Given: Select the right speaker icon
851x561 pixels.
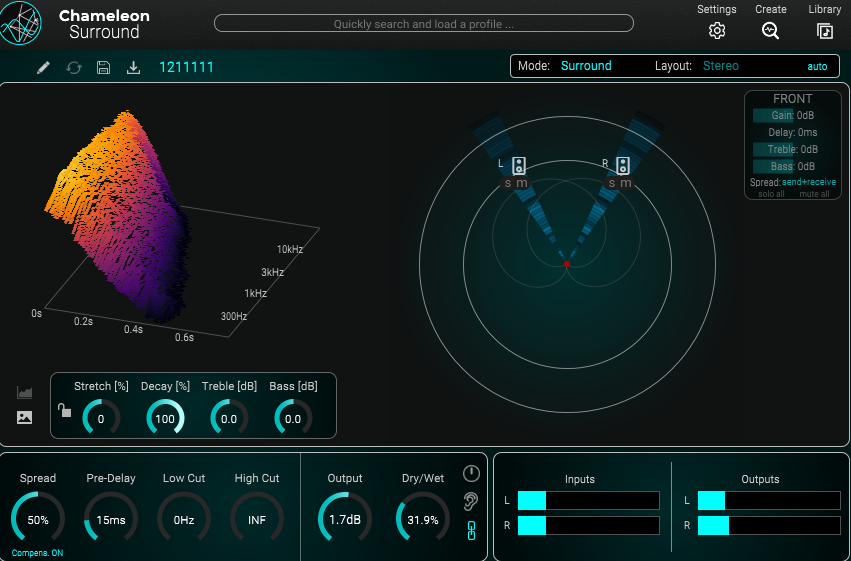Looking at the screenshot, I should tap(623, 165).
